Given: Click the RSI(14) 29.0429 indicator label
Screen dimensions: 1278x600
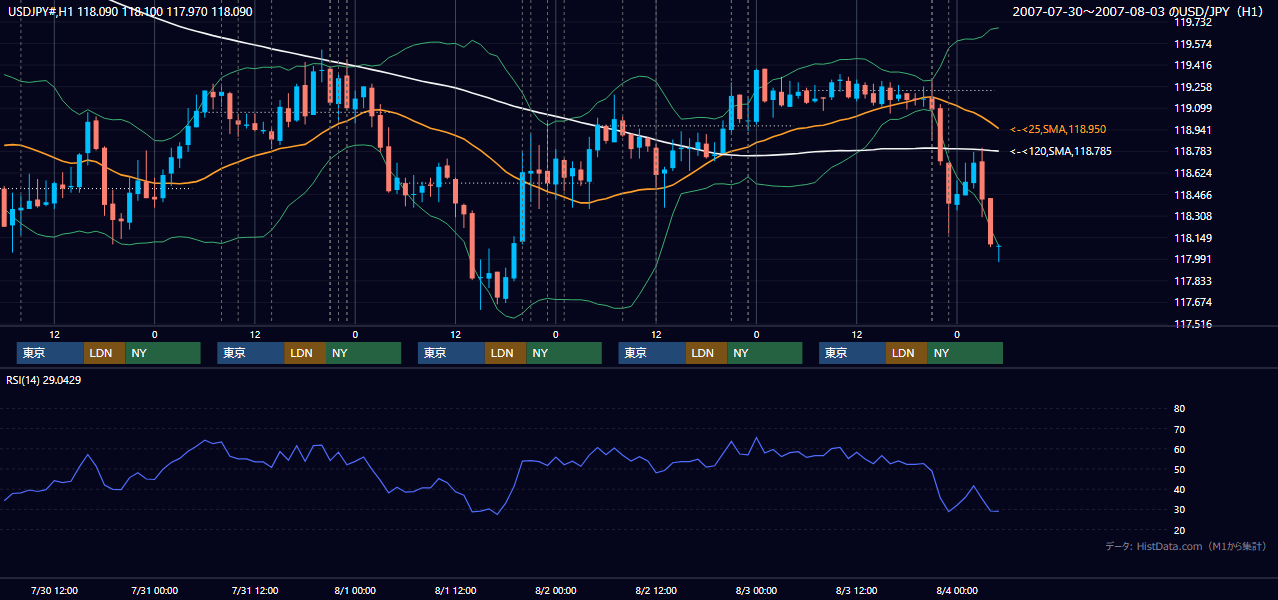Looking at the screenshot, I should (x=43, y=380).
